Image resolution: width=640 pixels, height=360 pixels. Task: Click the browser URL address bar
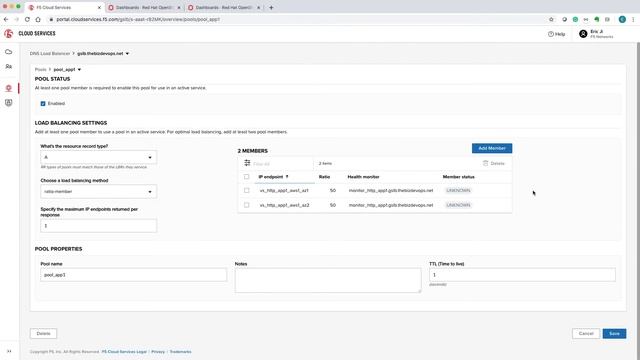(x=298, y=19)
